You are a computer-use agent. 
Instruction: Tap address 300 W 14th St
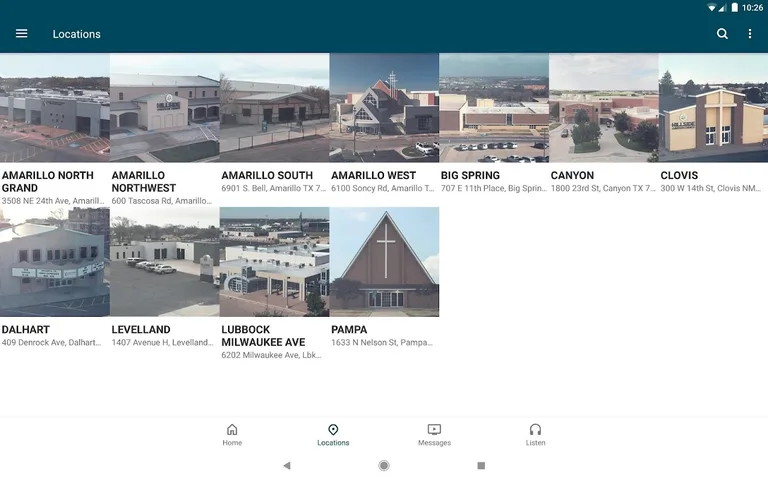point(711,188)
